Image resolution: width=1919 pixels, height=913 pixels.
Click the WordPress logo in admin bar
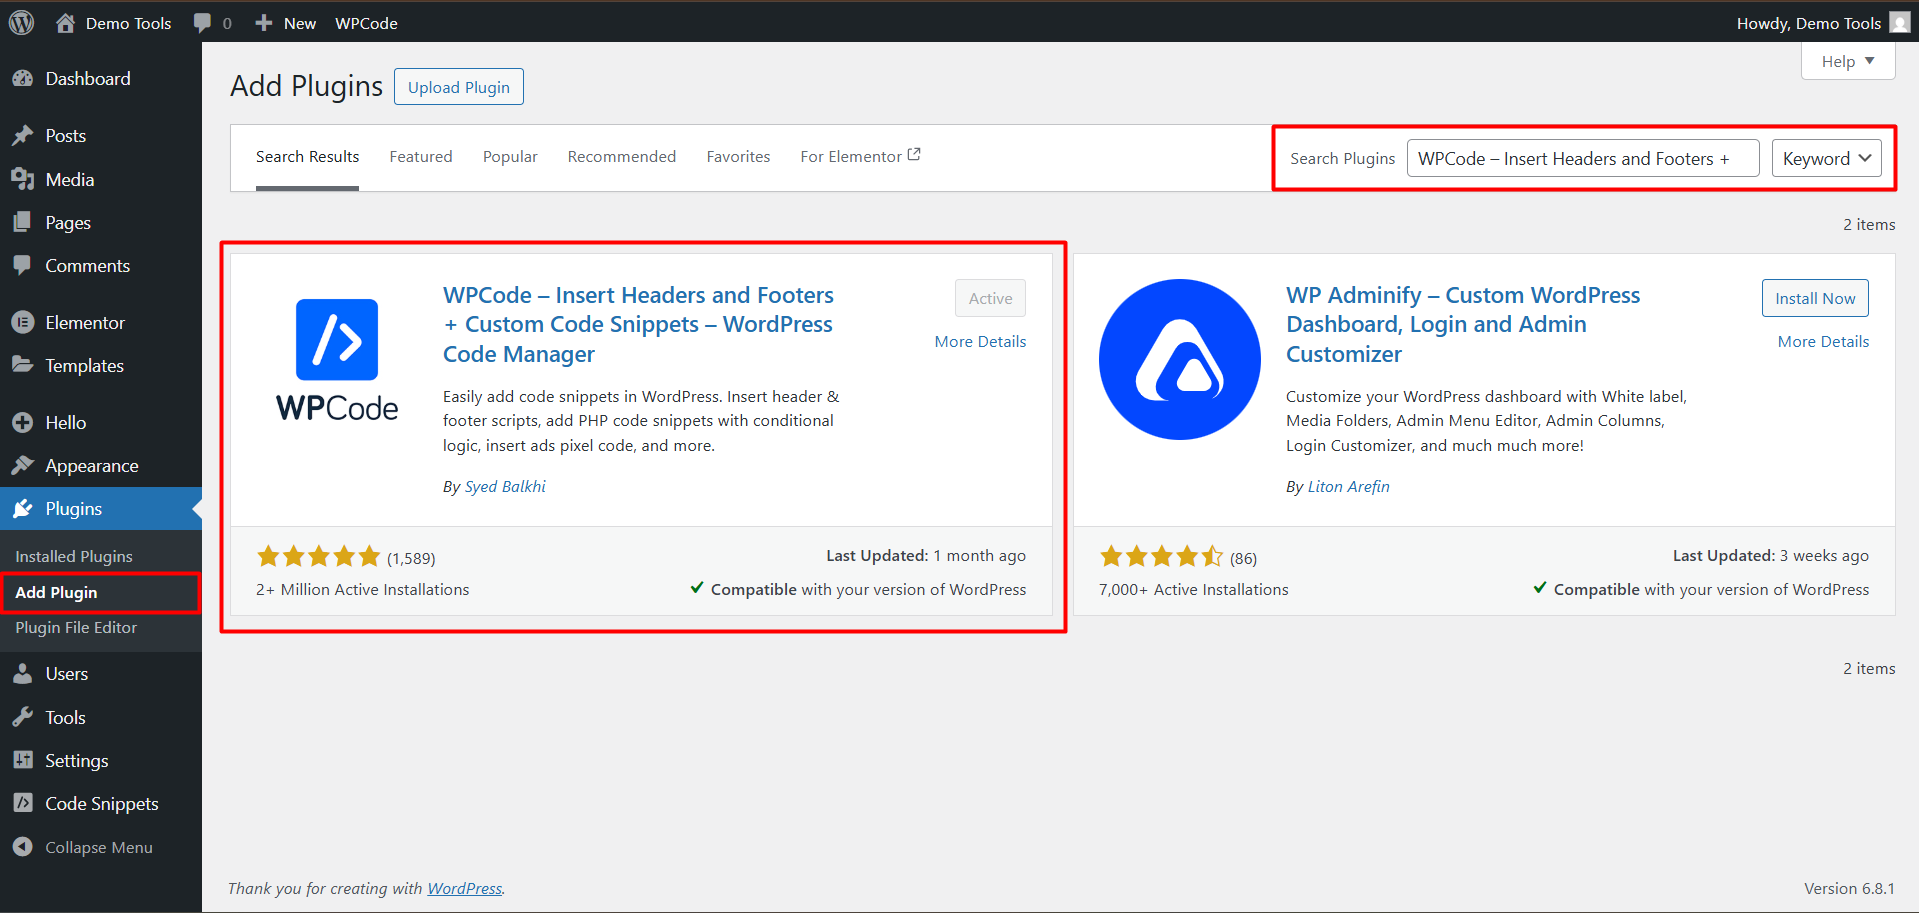[x=21, y=22]
